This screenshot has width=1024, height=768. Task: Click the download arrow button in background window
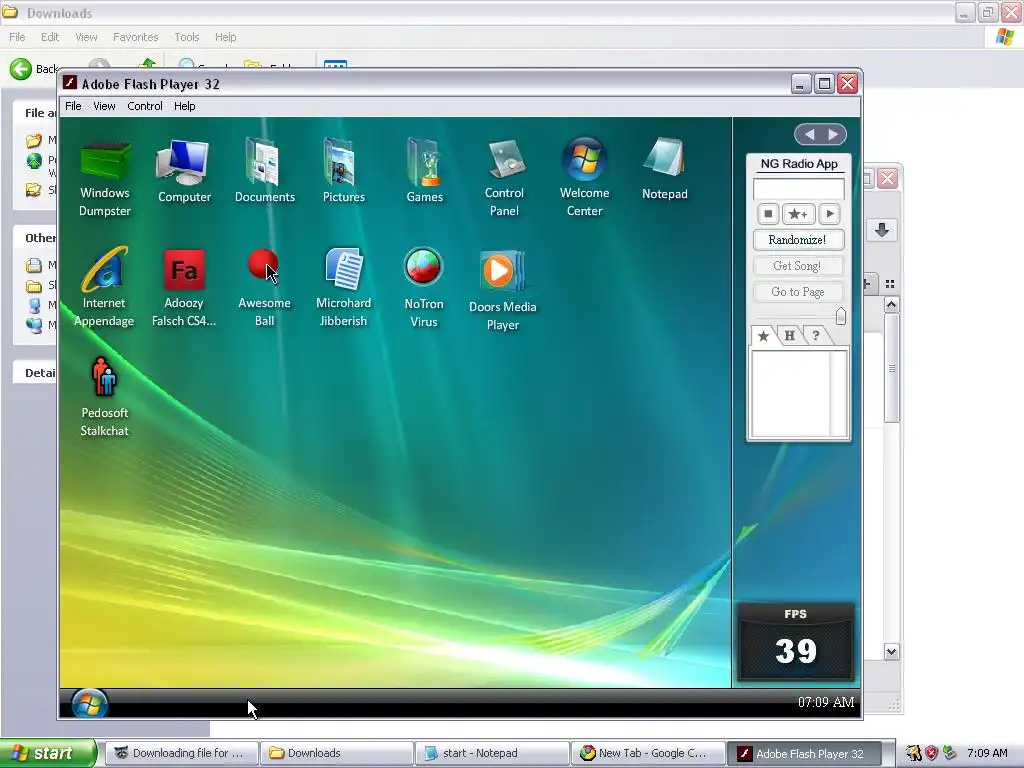point(882,230)
